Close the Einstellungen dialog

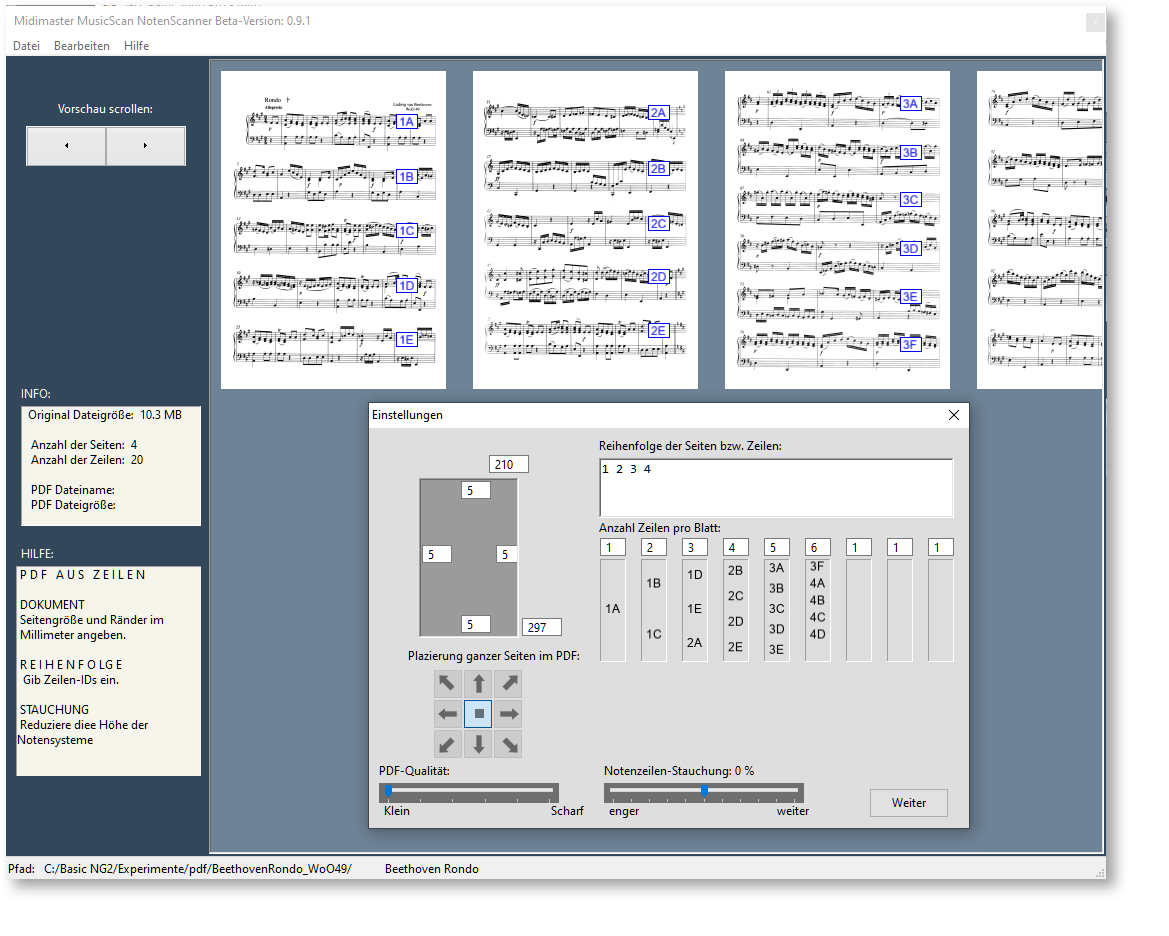click(x=953, y=415)
